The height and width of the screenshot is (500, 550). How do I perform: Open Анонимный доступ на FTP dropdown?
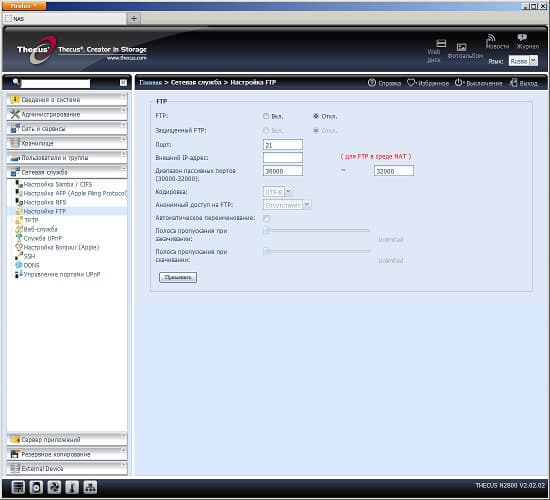pyautogui.click(x=287, y=205)
